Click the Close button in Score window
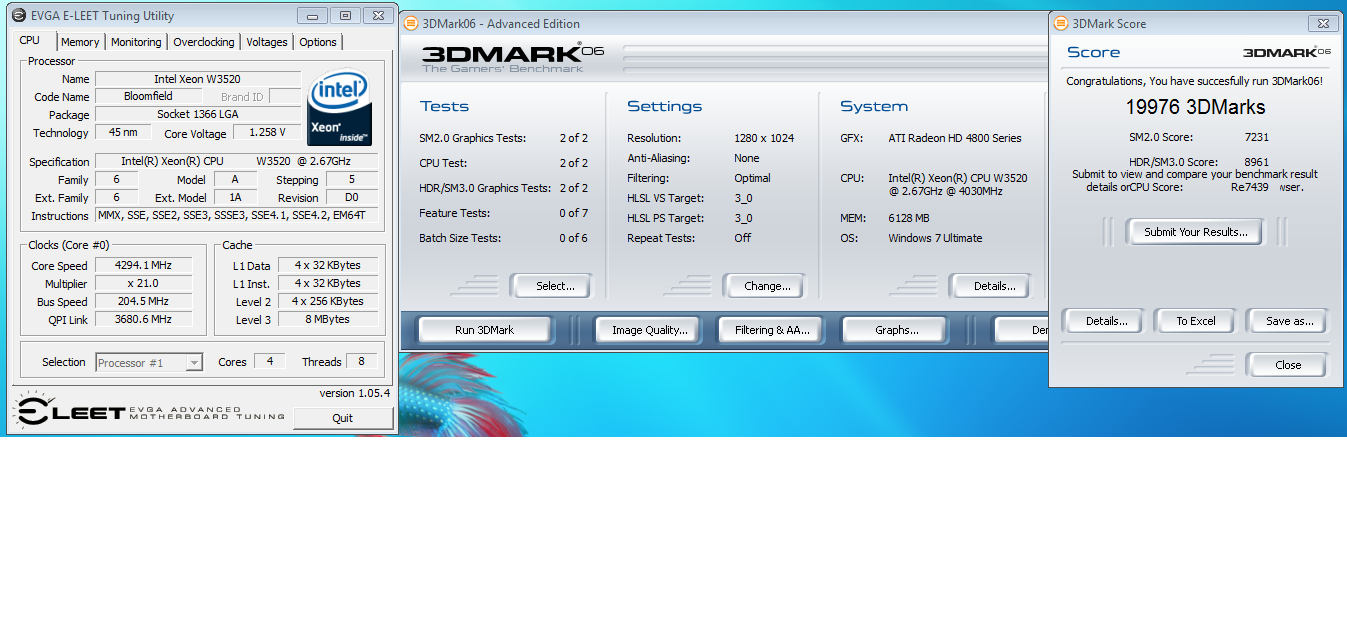Viewport: 1347px width, 630px height. tap(1288, 365)
